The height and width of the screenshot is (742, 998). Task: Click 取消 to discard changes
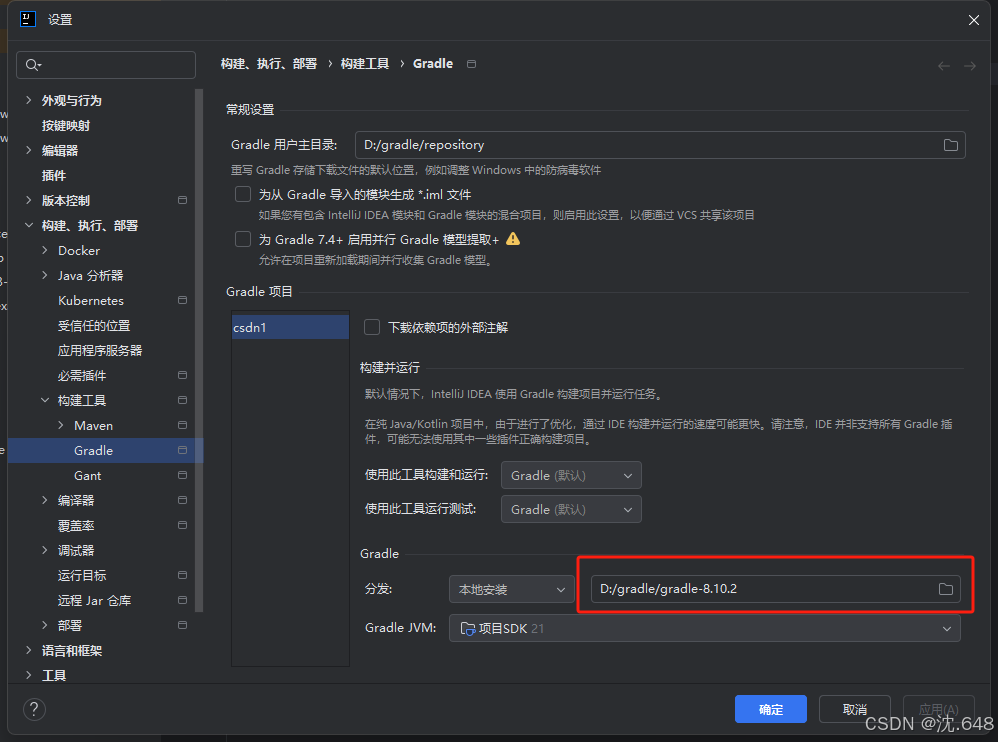click(x=854, y=709)
